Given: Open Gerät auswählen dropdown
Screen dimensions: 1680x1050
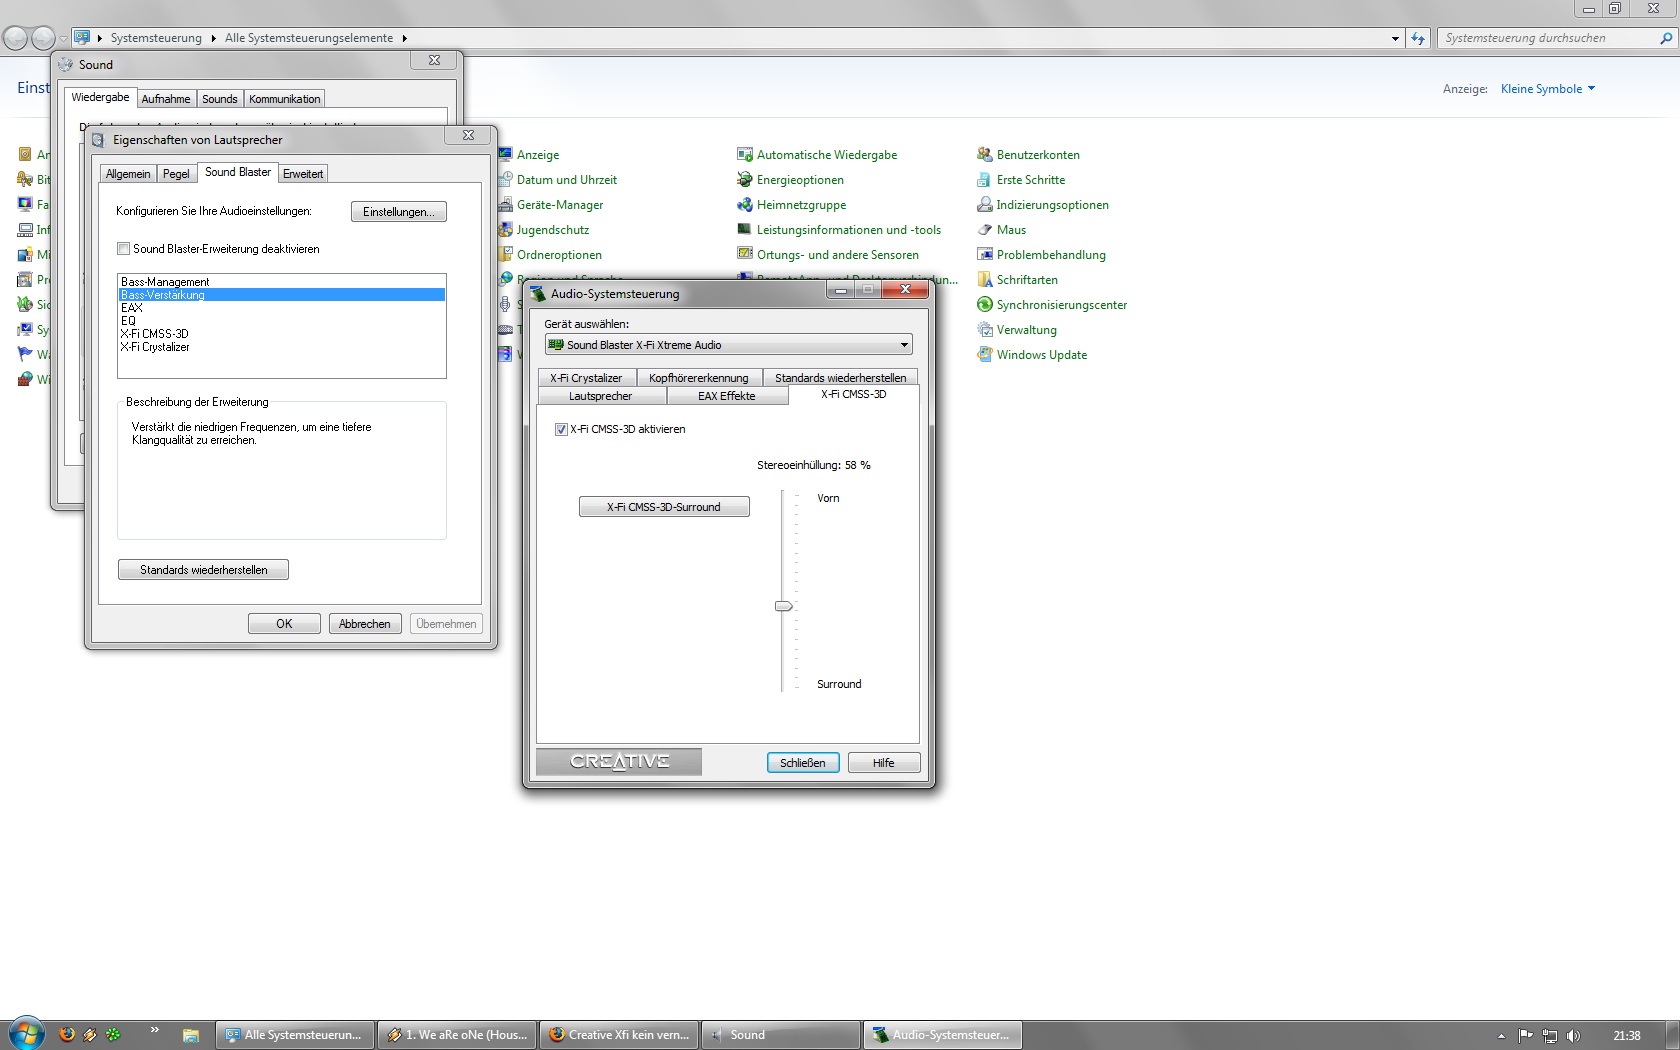Looking at the screenshot, I should coord(728,345).
